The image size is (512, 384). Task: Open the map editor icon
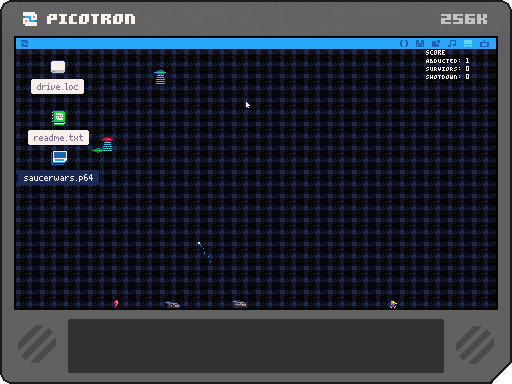pyautogui.click(x=436, y=44)
